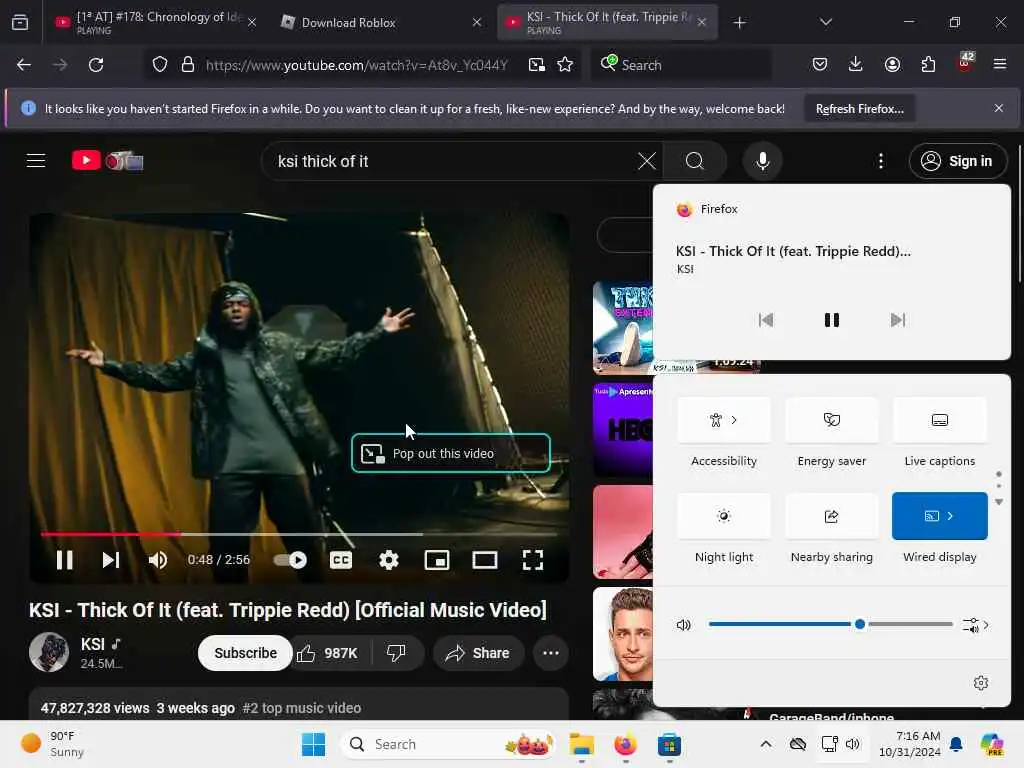The width and height of the screenshot is (1024, 768).
Task: Share the video
Action: pyautogui.click(x=478, y=653)
